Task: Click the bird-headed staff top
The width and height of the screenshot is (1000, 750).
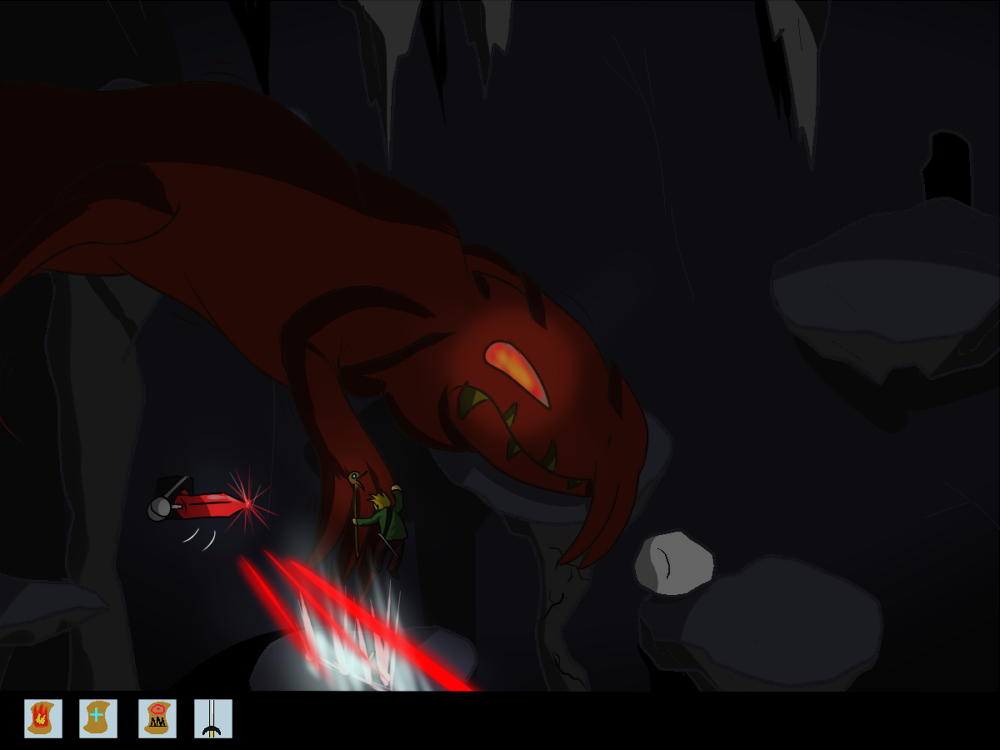Action: pos(353,479)
